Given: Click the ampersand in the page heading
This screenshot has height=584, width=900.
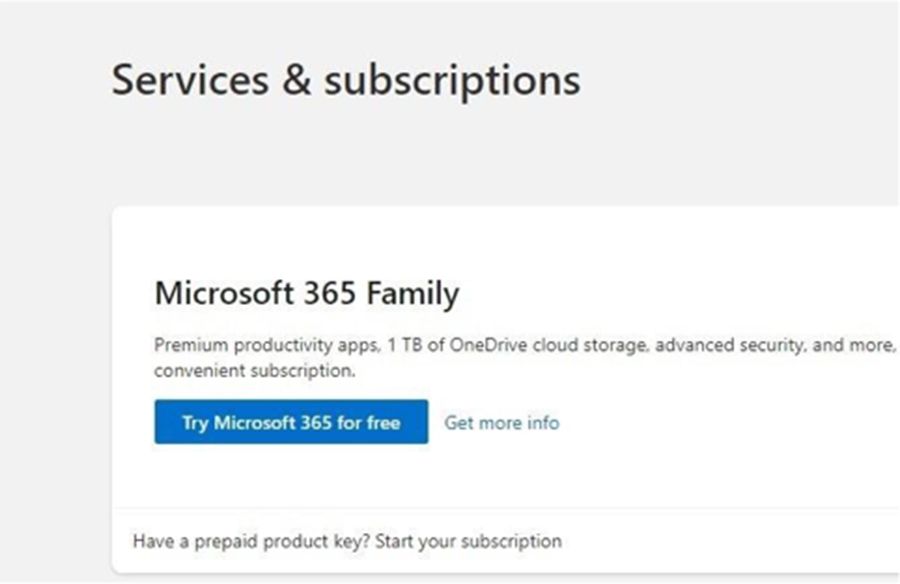Looking at the screenshot, I should pyautogui.click(x=296, y=80).
